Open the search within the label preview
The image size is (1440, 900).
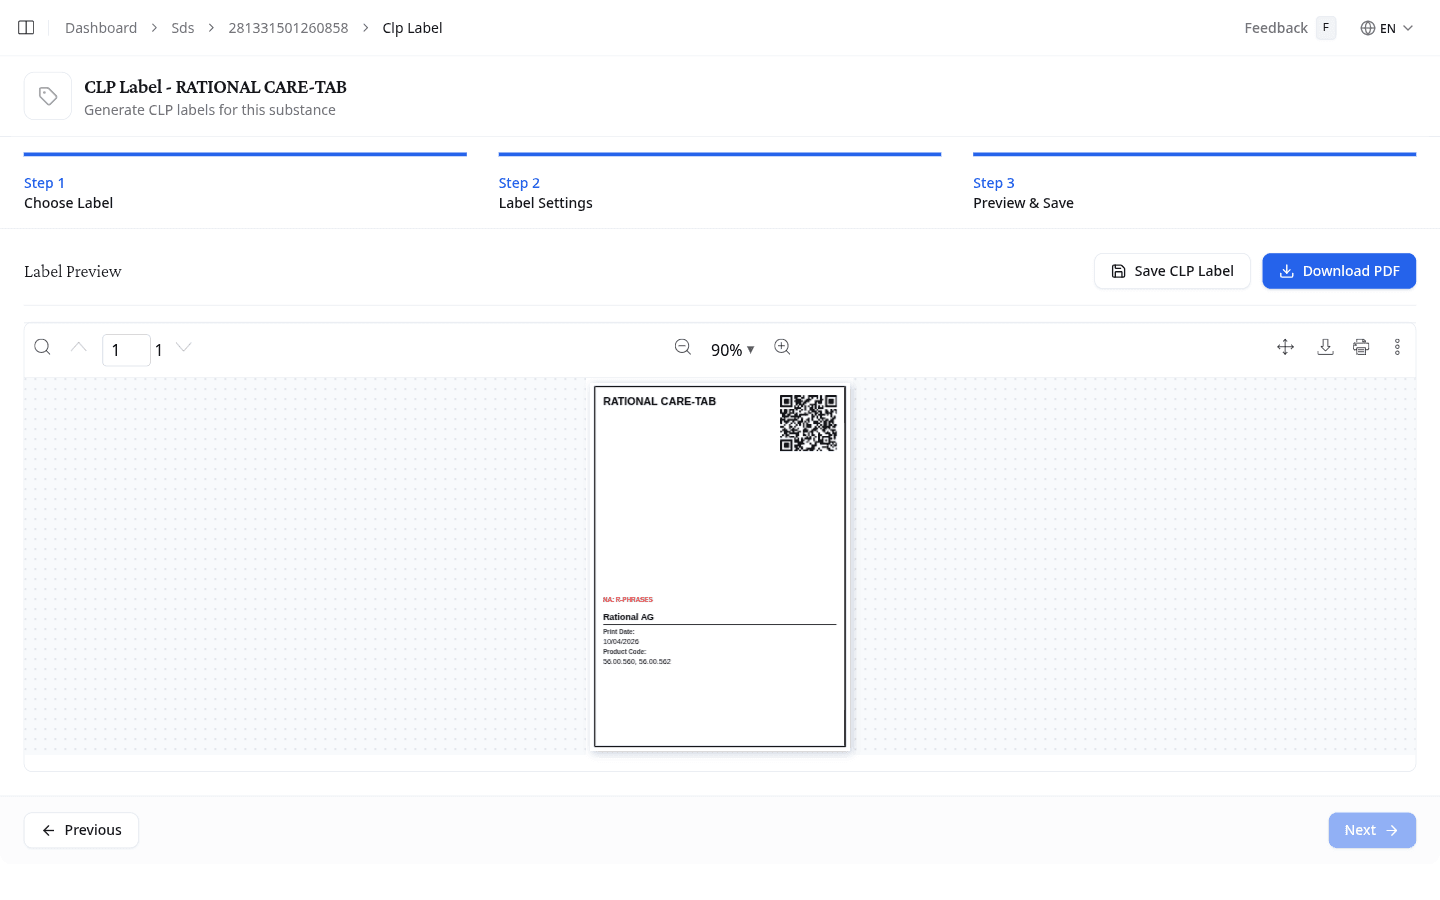tap(42, 347)
